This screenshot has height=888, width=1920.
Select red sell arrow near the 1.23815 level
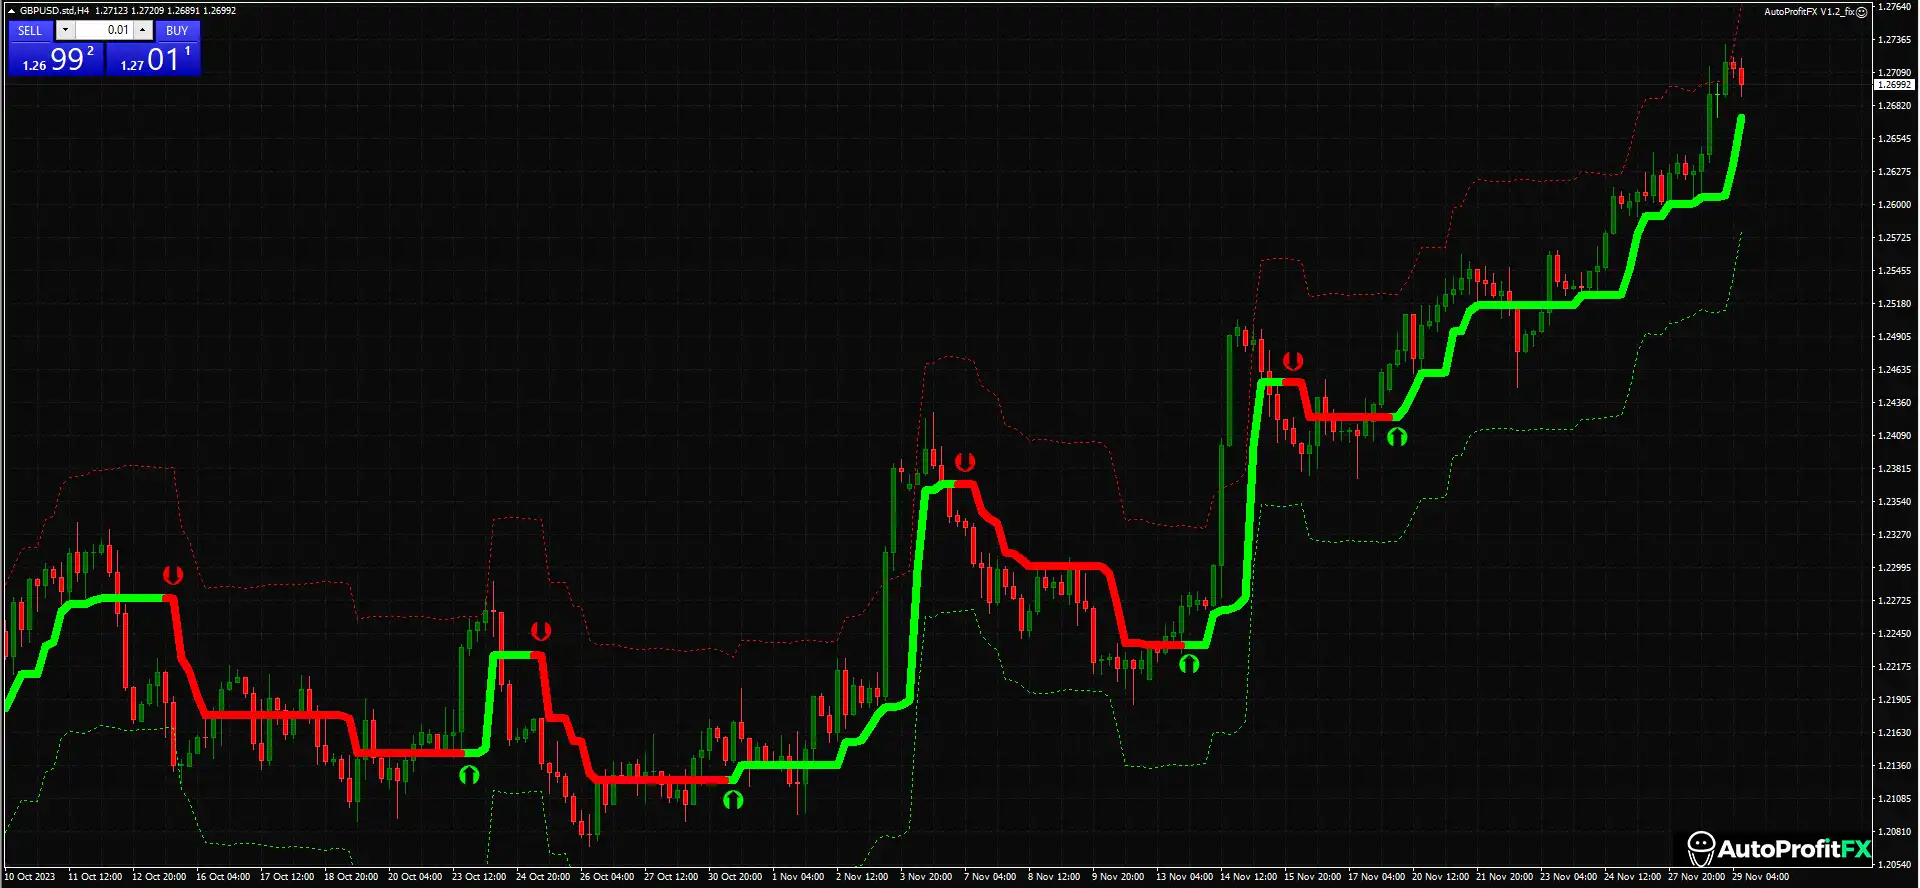click(x=965, y=462)
